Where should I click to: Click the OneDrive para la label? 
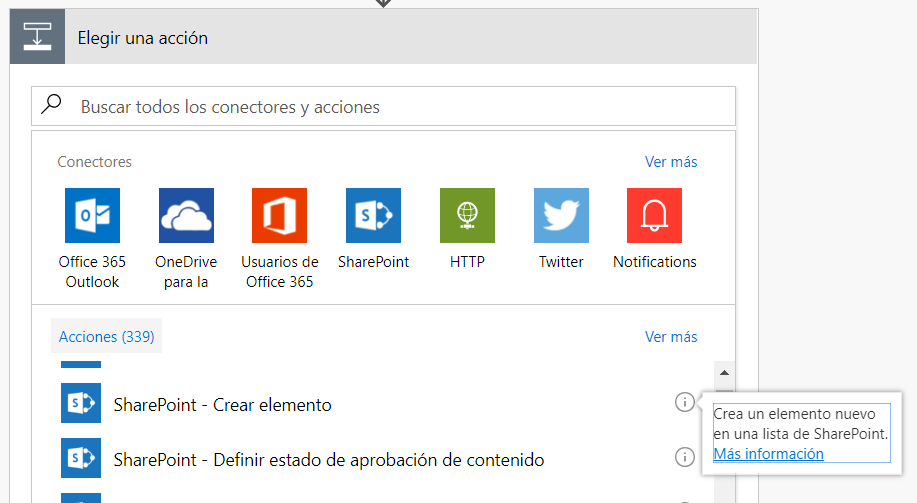pos(186,272)
